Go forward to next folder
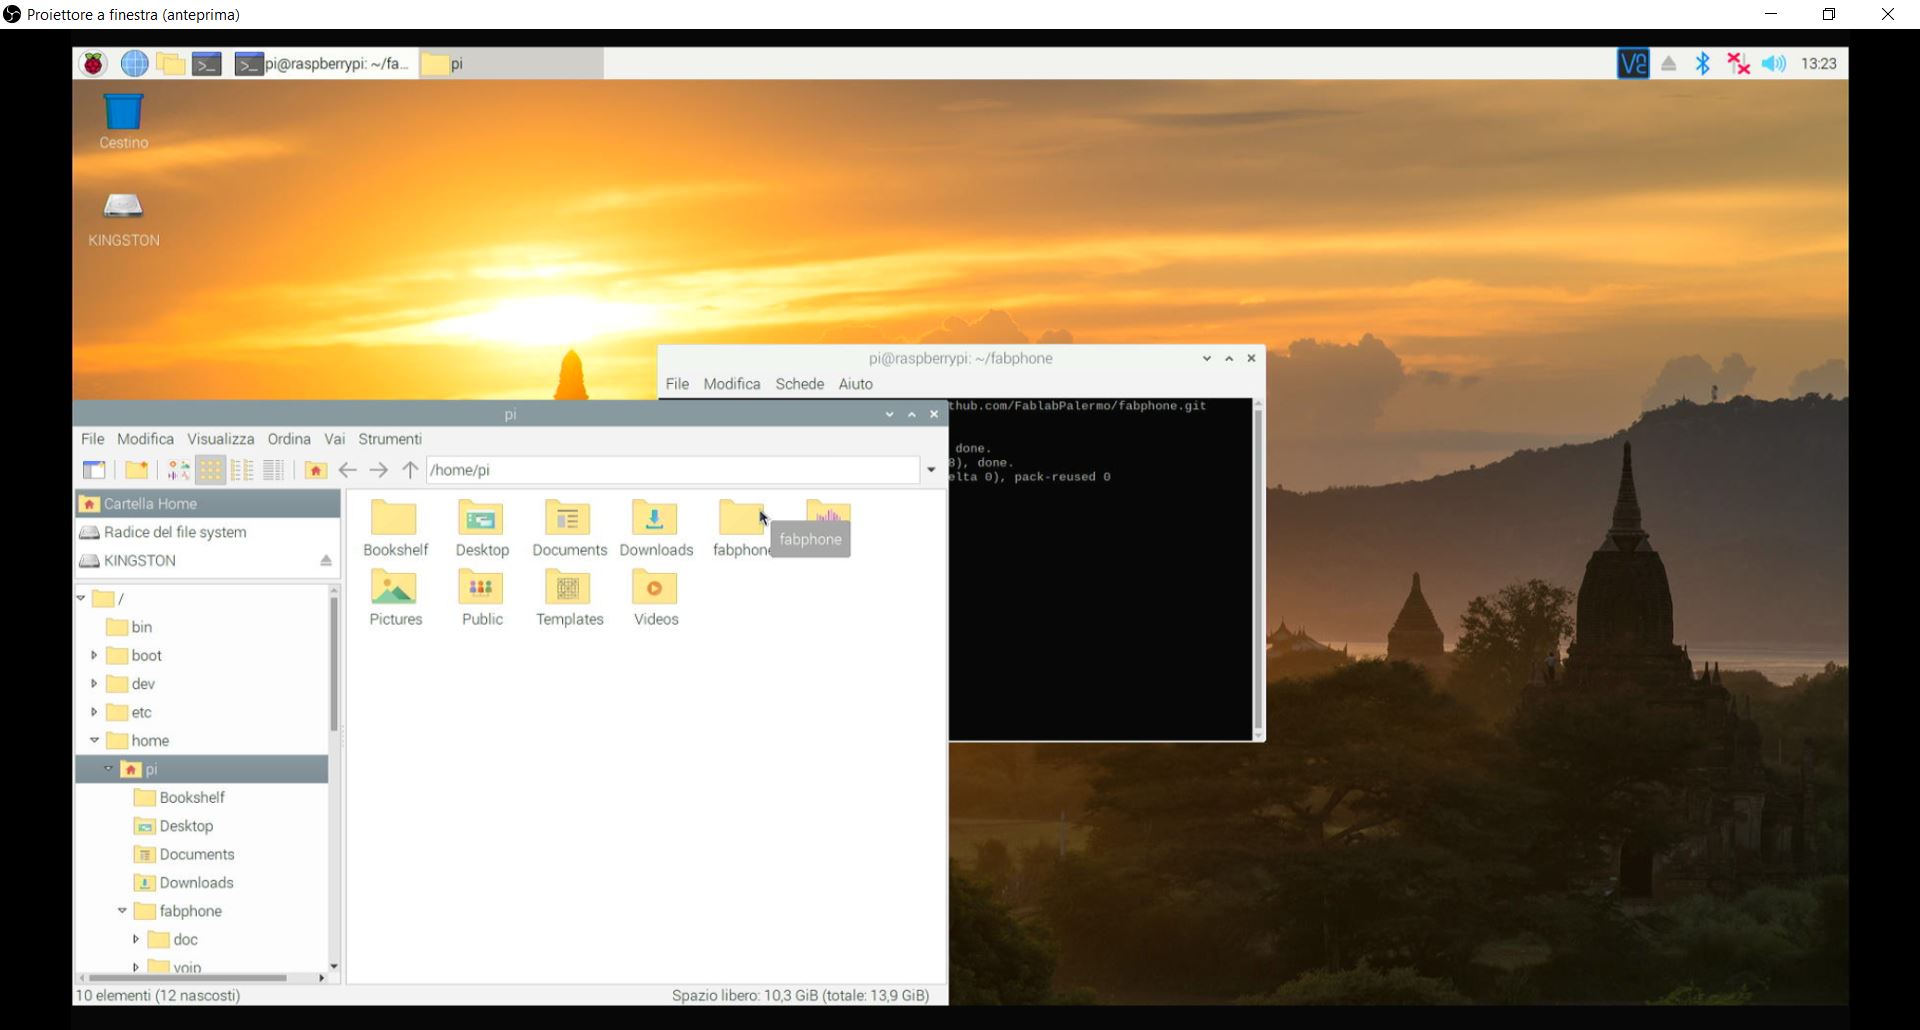Image resolution: width=1920 pixels, height=1030 pixels. point(379,470)
